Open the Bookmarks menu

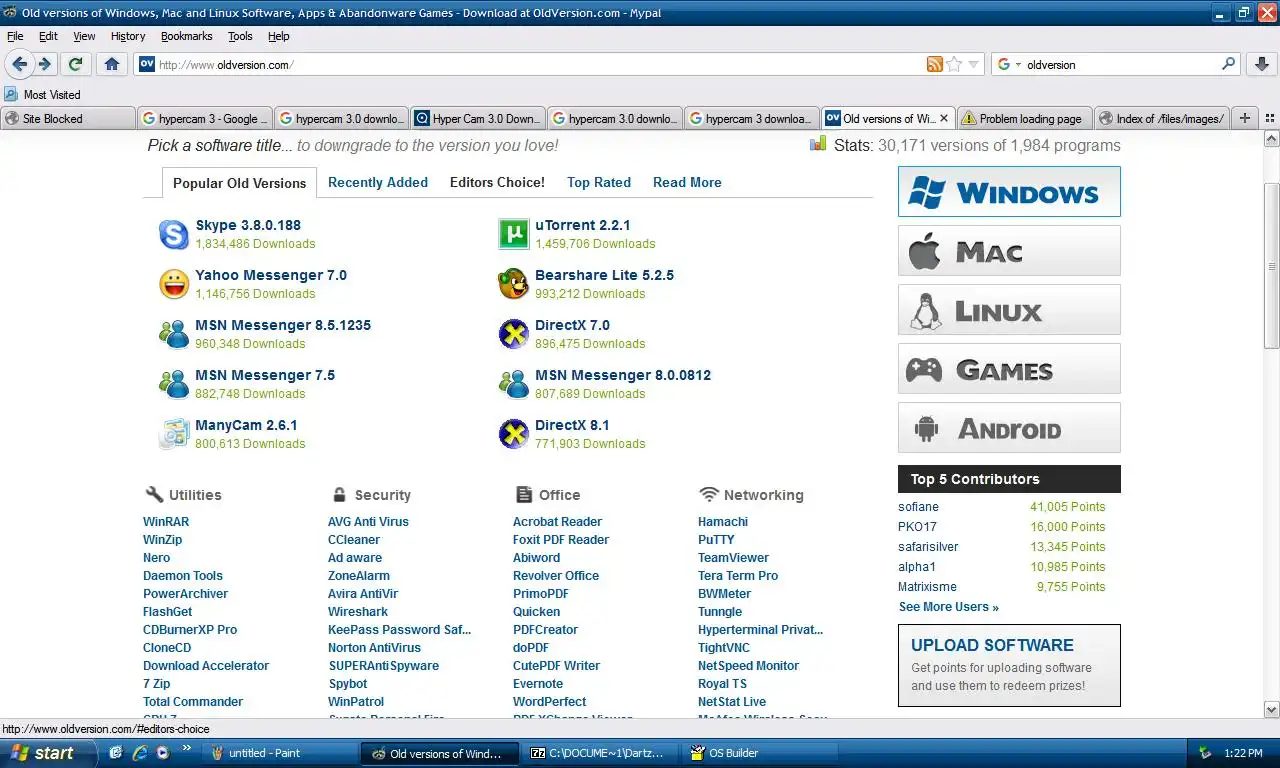(x=186, y=36)
